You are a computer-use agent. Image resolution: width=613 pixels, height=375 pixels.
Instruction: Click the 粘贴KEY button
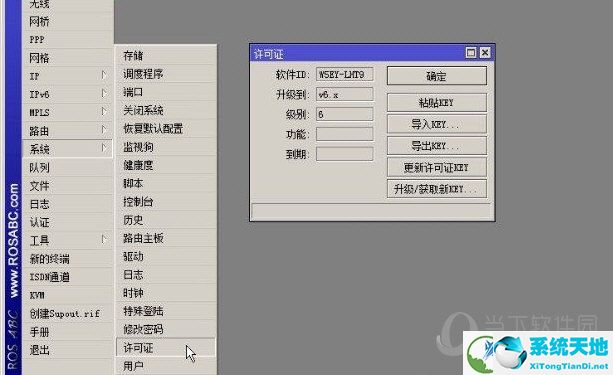(437, 102)
